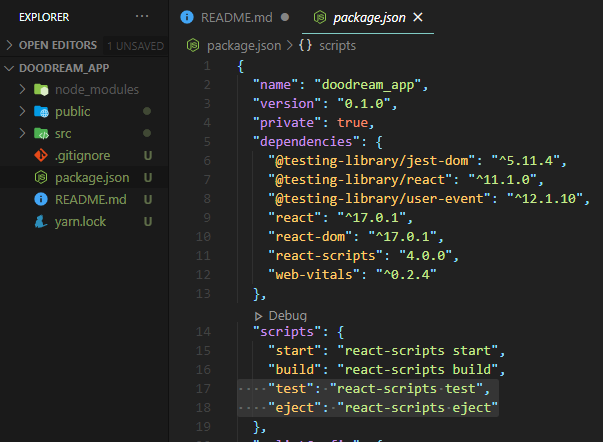Expand the src folder chevron
Image resolution: width=603 pixels, height=442 pixels.
(22, 133)
